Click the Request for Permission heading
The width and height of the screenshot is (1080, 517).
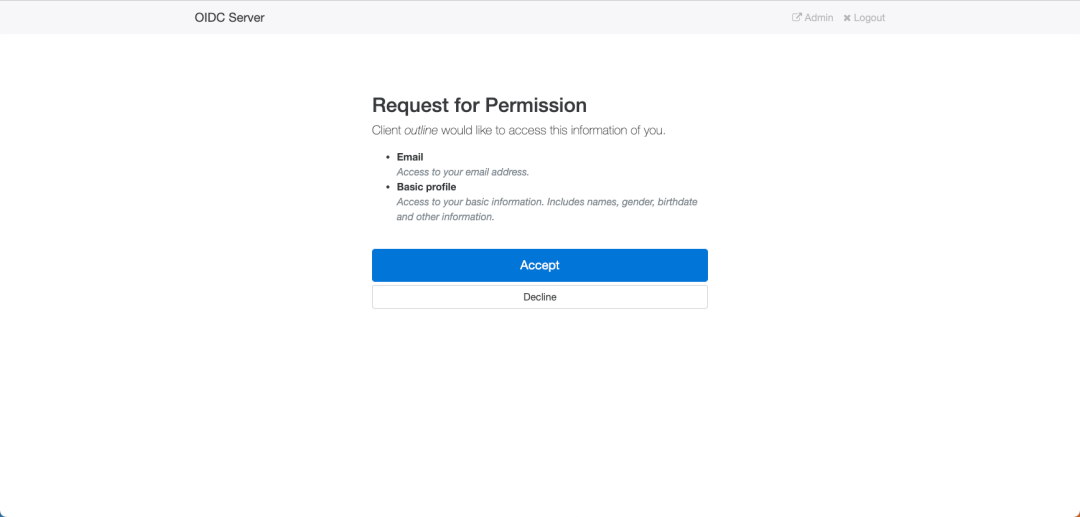pyautogui.click(x=479, y=105)
